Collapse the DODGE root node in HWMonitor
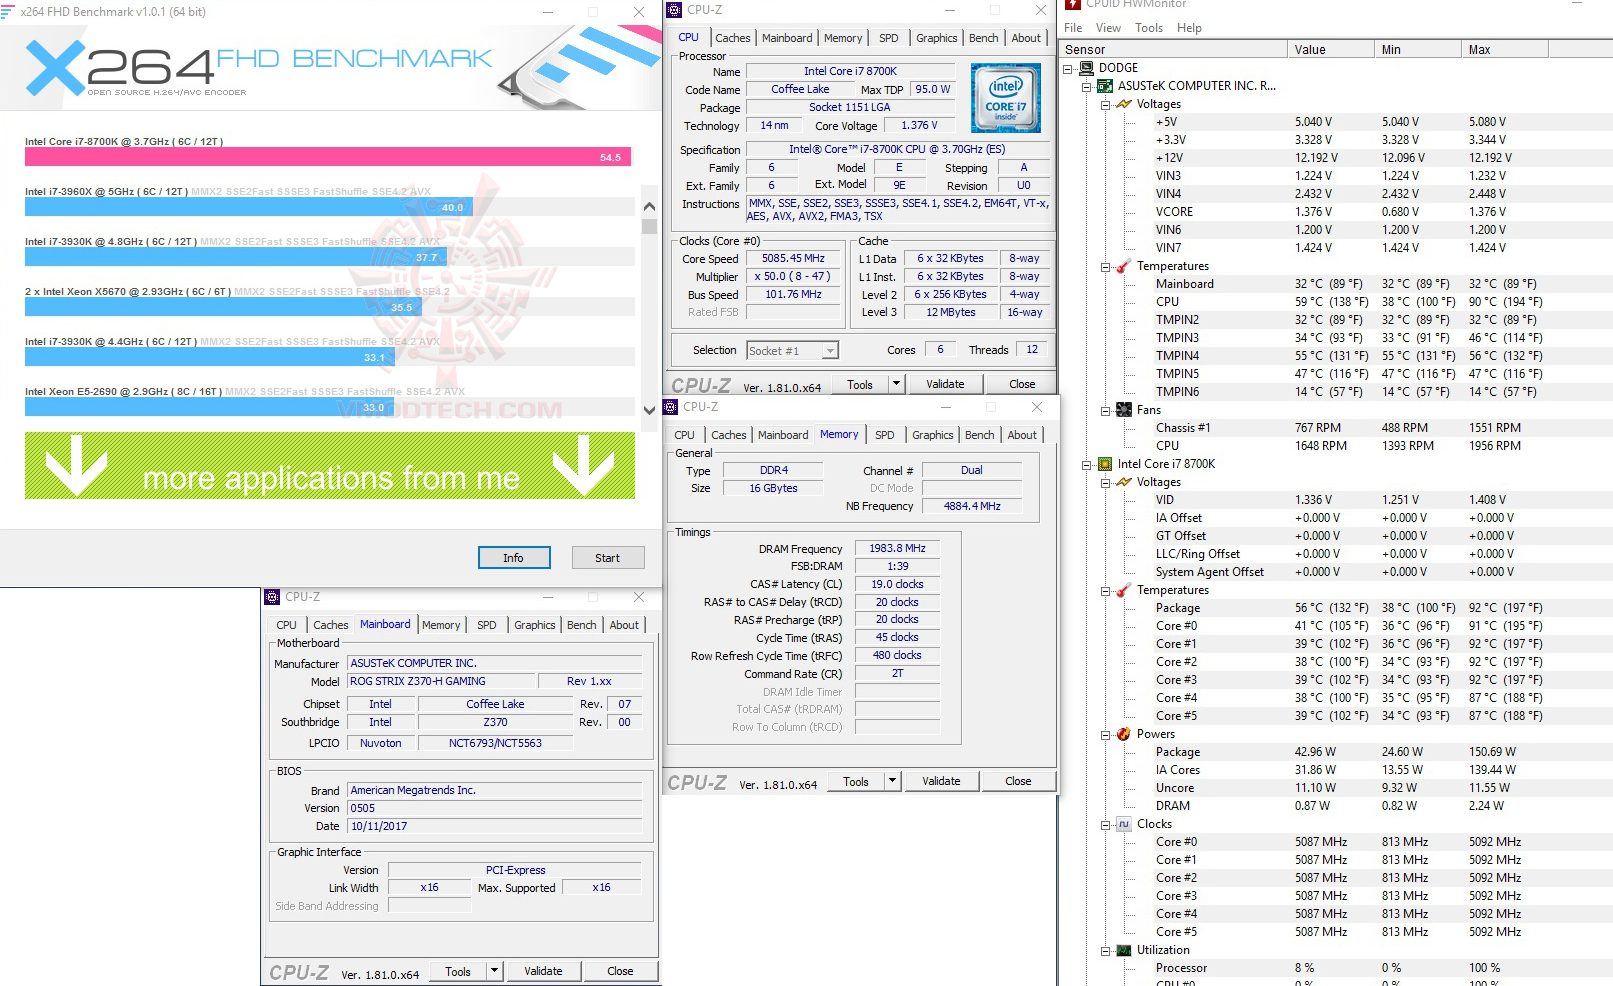The image size is (1613, 986). coord(1068,68)
